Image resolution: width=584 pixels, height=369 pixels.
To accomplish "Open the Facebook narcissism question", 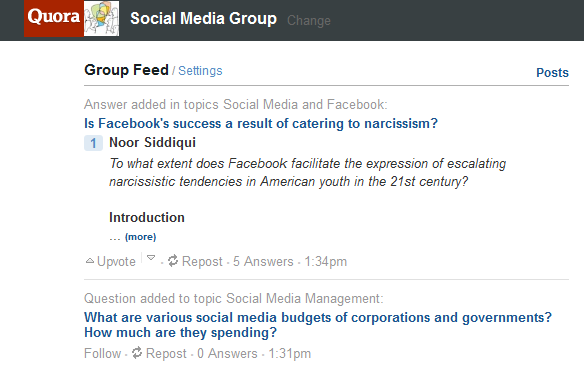I will tap(261, 123).
